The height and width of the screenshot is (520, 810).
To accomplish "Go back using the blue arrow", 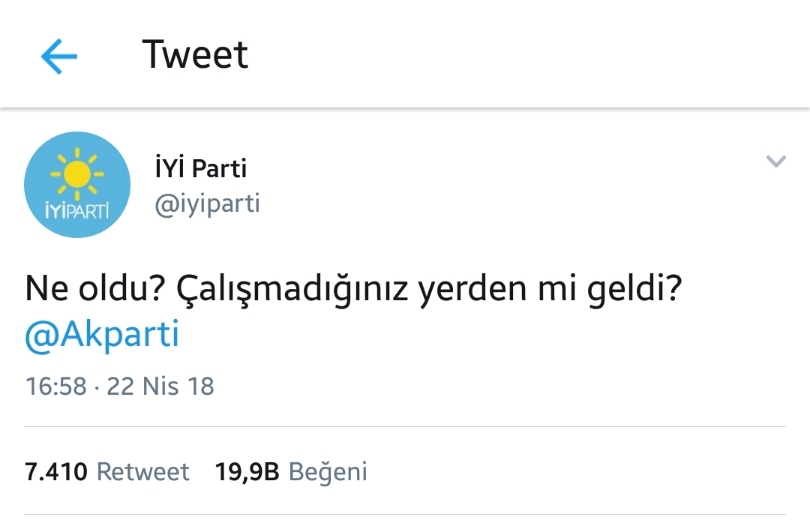I will click(x=59, y=56).
